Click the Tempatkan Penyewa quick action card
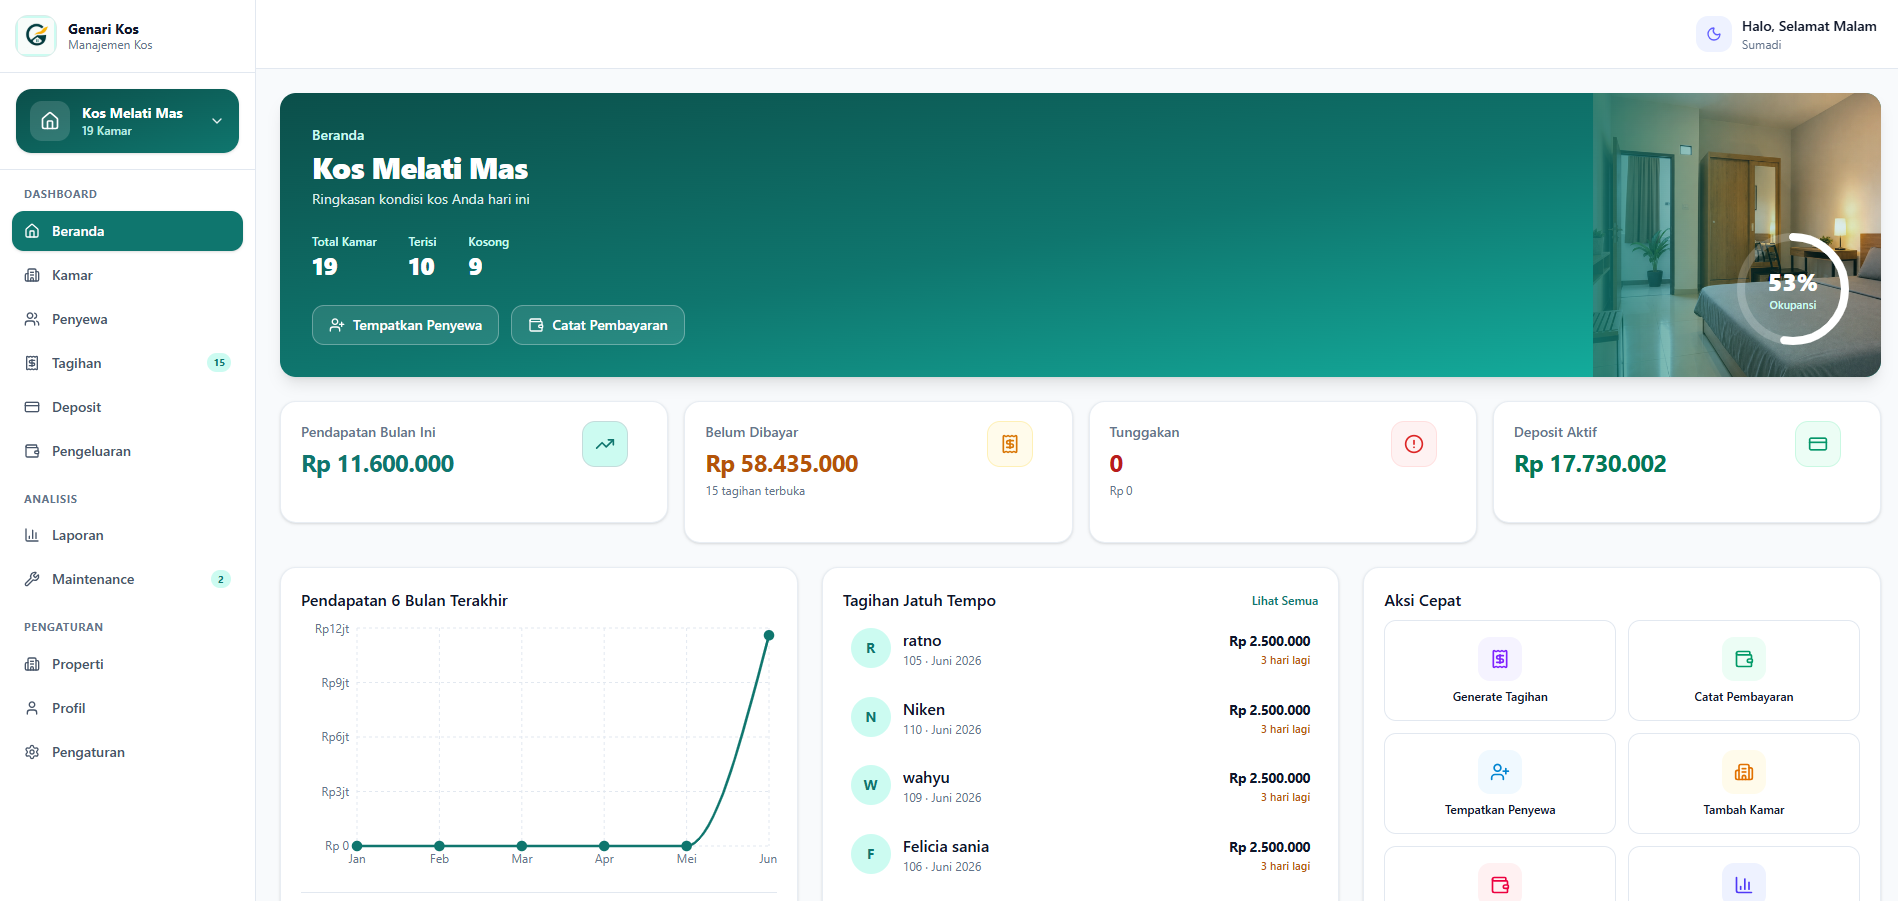Viewport: 1898px width, 901px height. pos(1500,783)
